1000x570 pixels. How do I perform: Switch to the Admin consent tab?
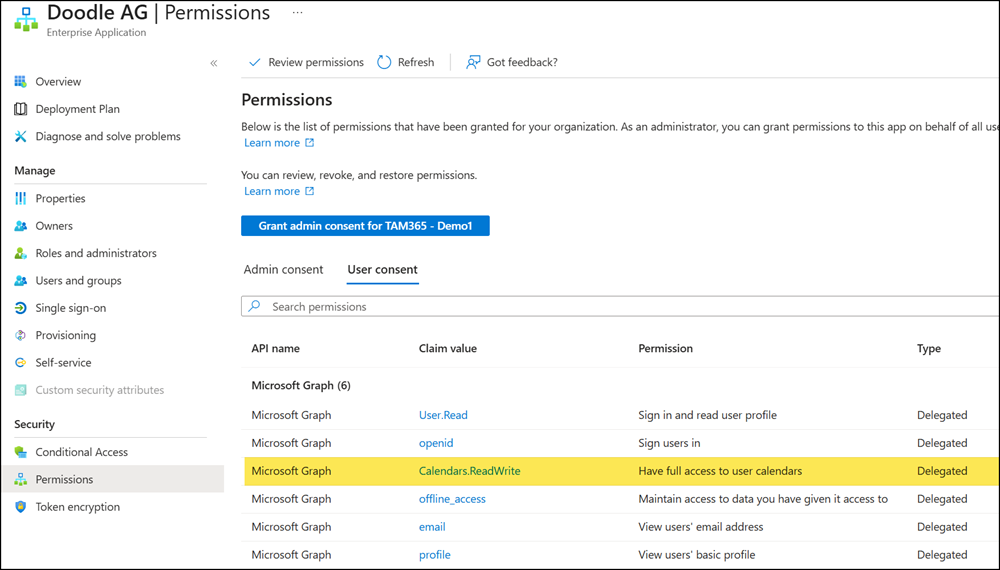[x=283, y=270]
